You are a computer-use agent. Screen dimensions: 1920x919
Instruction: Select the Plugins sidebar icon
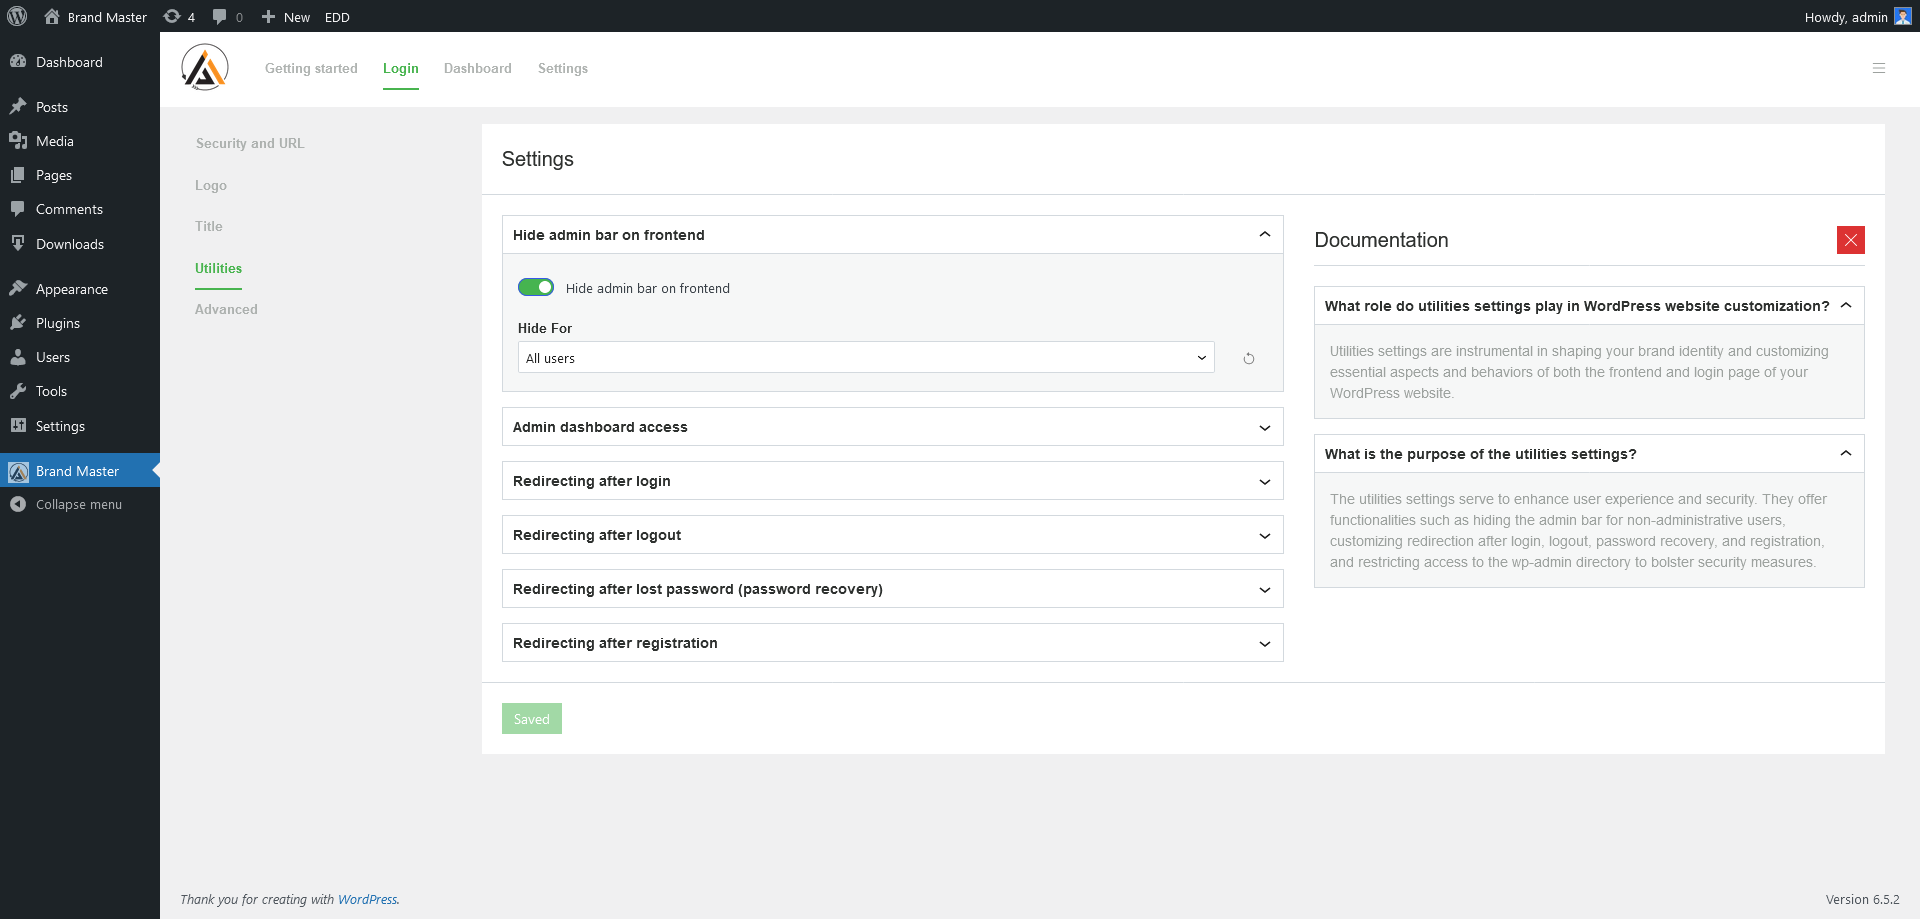(20, 322)
